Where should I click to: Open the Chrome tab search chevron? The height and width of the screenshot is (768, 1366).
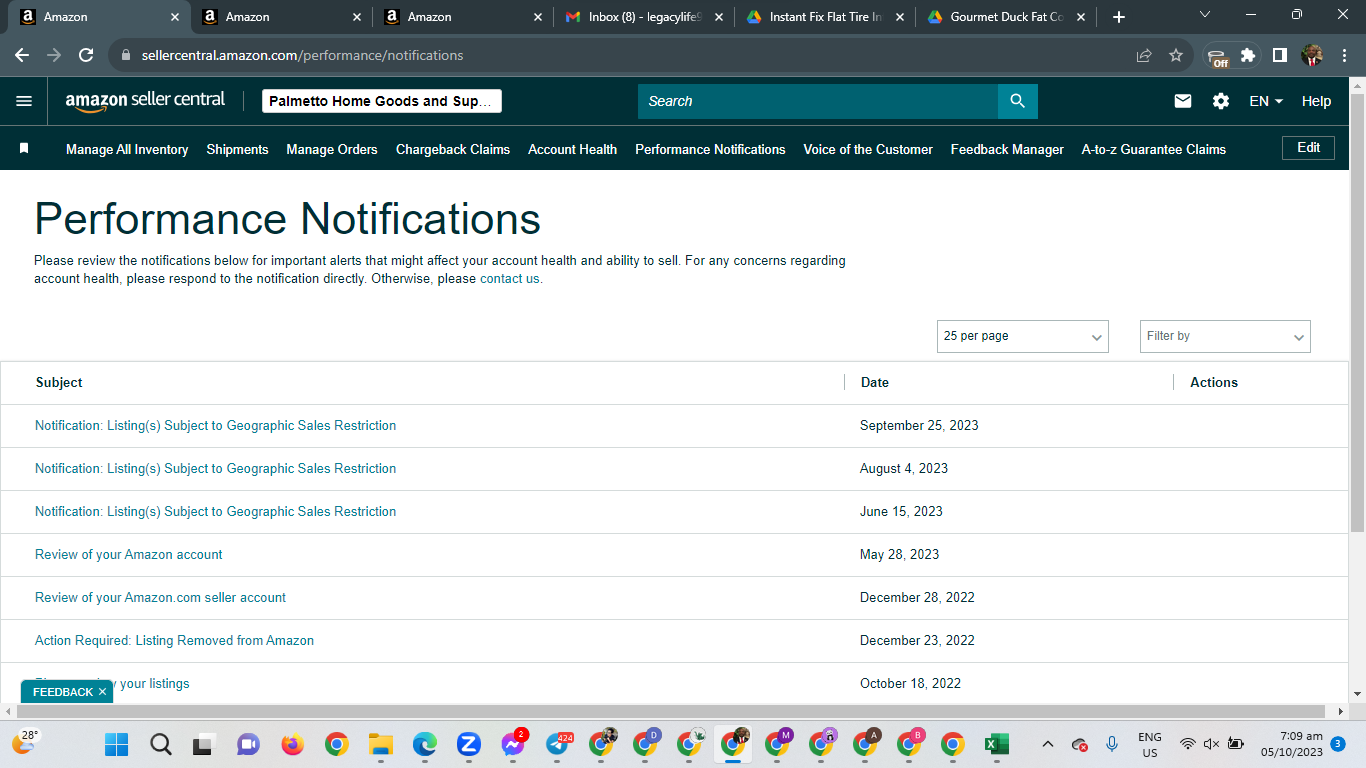point(1205,15)
